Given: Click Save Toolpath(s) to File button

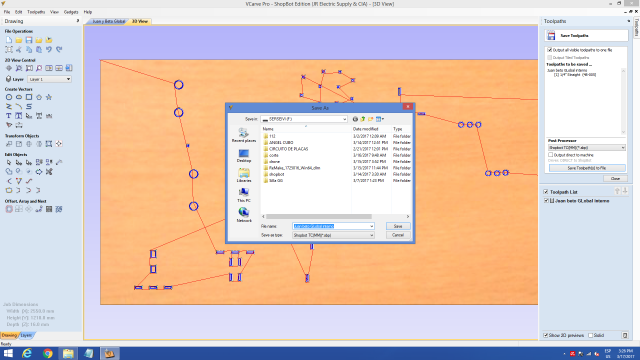Looking at the screenshot, I should coord(587,168).
